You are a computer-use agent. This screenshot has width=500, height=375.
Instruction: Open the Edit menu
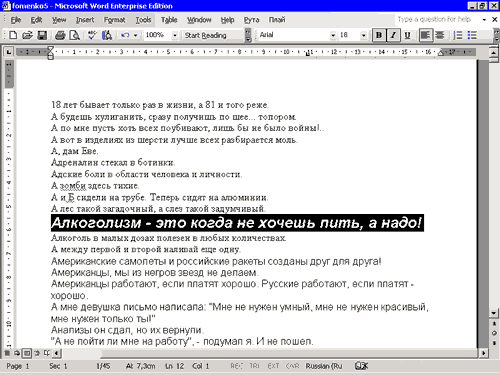tap(36, 20)
